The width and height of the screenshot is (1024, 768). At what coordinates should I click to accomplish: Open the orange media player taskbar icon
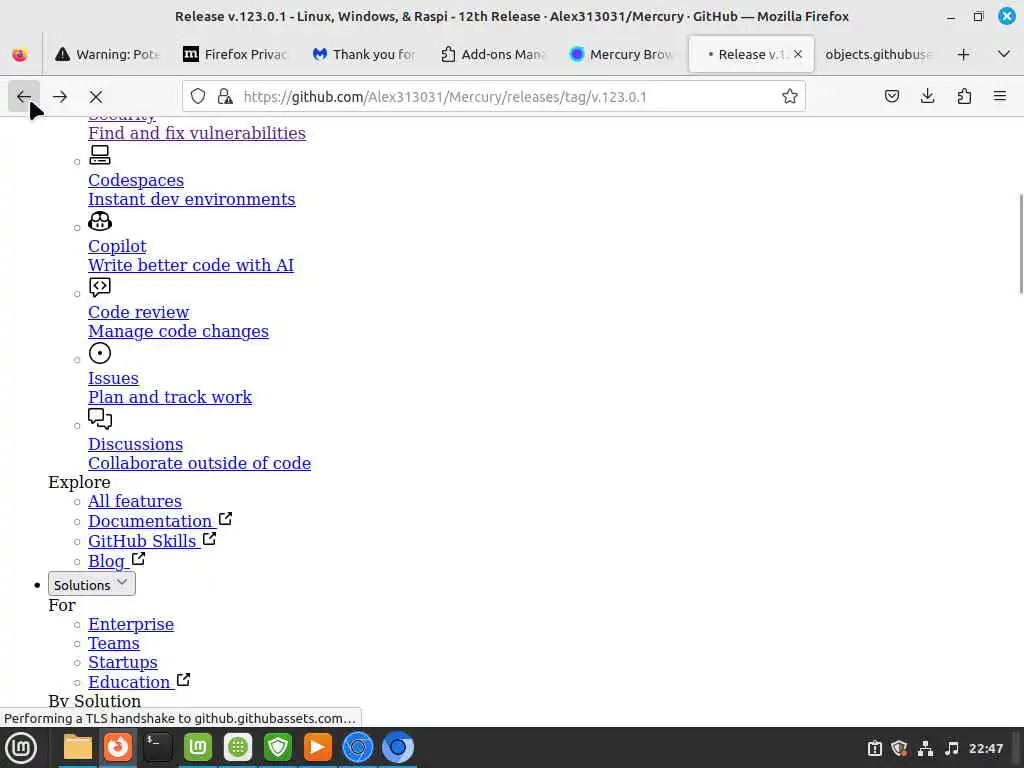click(318, 747)
